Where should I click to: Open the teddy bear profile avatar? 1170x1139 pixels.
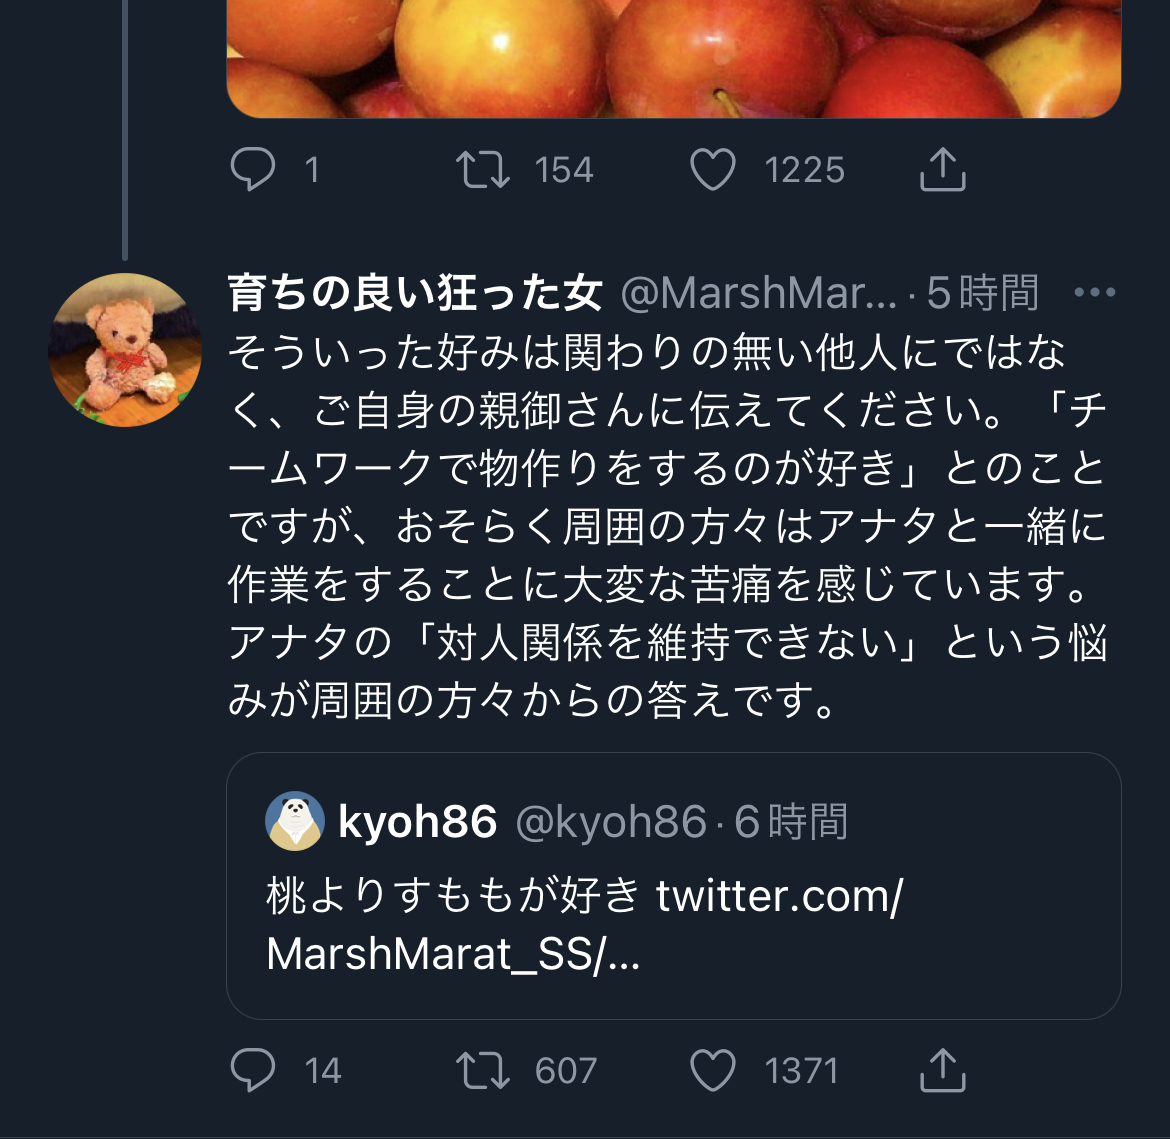[x=125, y=350]
